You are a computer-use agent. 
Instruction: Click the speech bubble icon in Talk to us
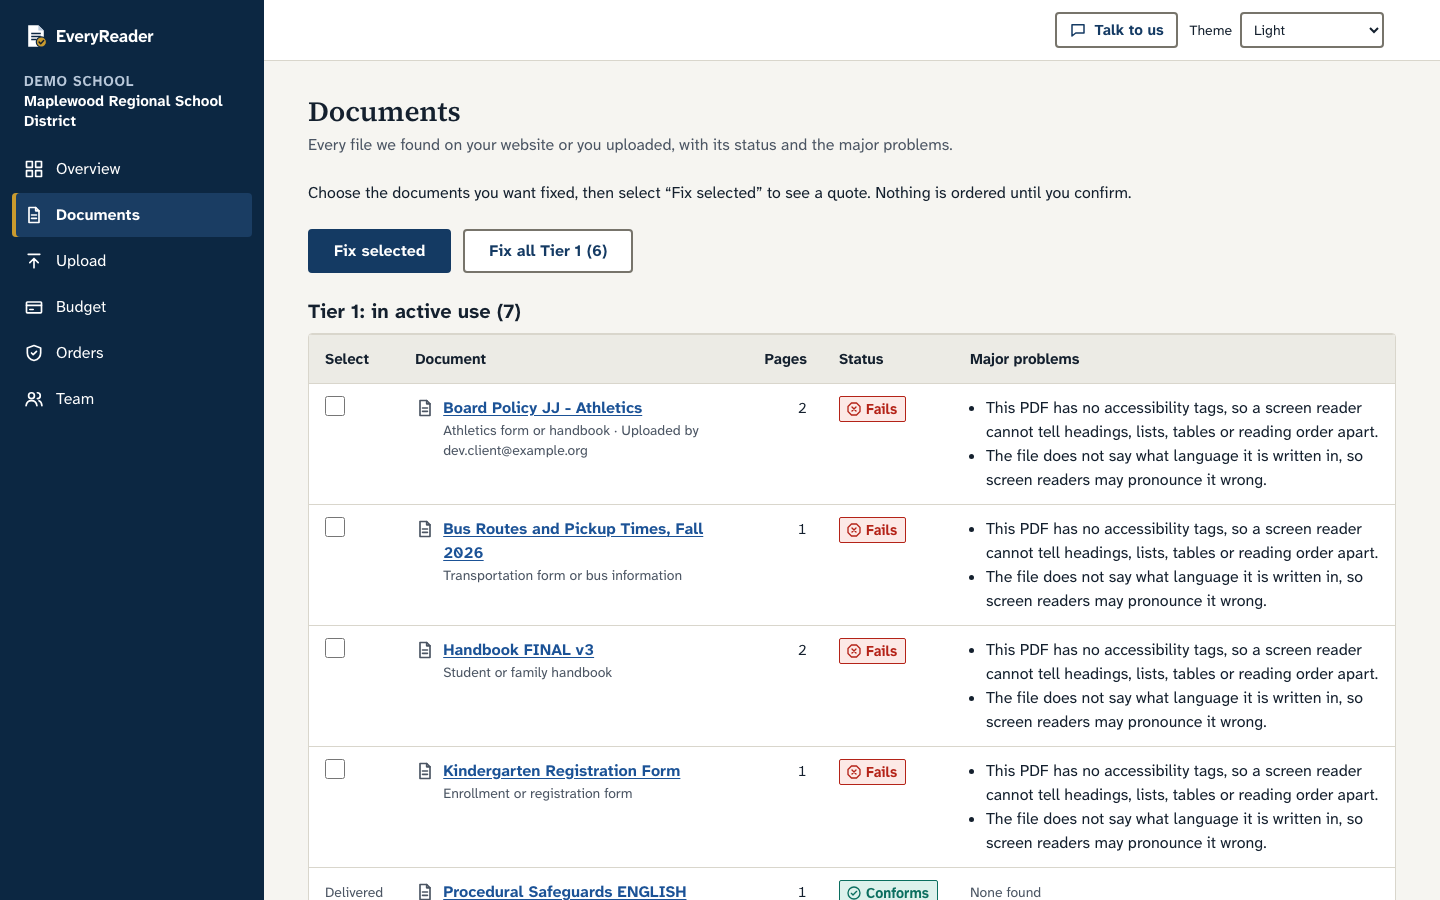1078,30
